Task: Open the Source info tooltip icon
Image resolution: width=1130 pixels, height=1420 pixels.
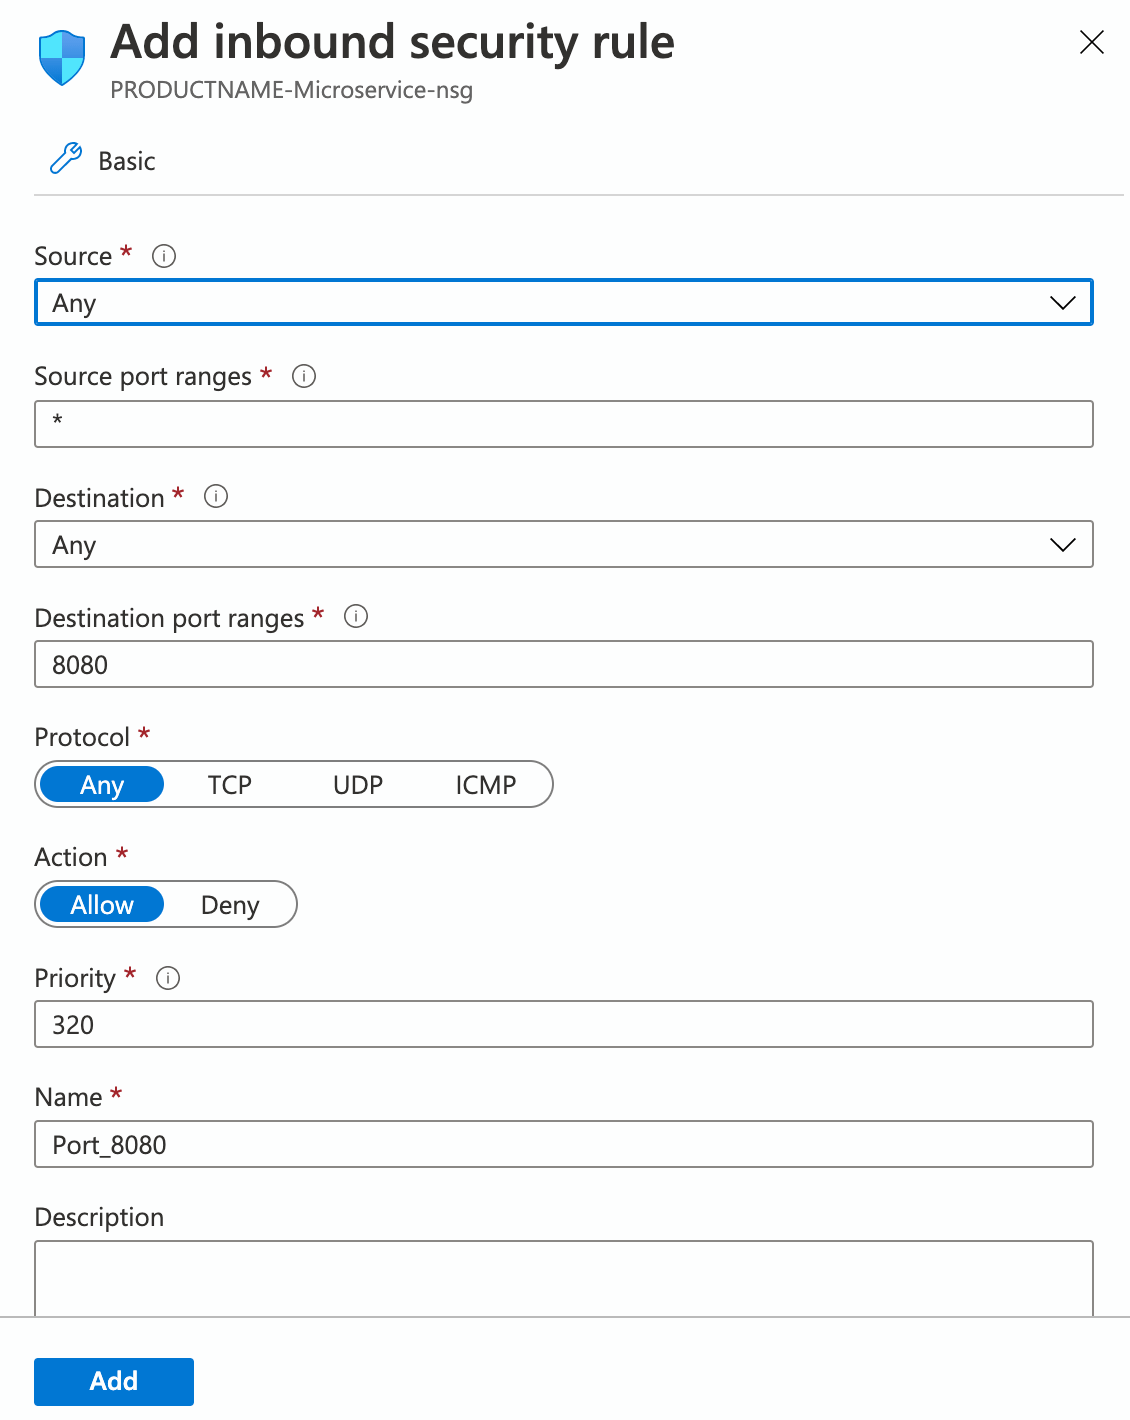Action: click(163, 256)
